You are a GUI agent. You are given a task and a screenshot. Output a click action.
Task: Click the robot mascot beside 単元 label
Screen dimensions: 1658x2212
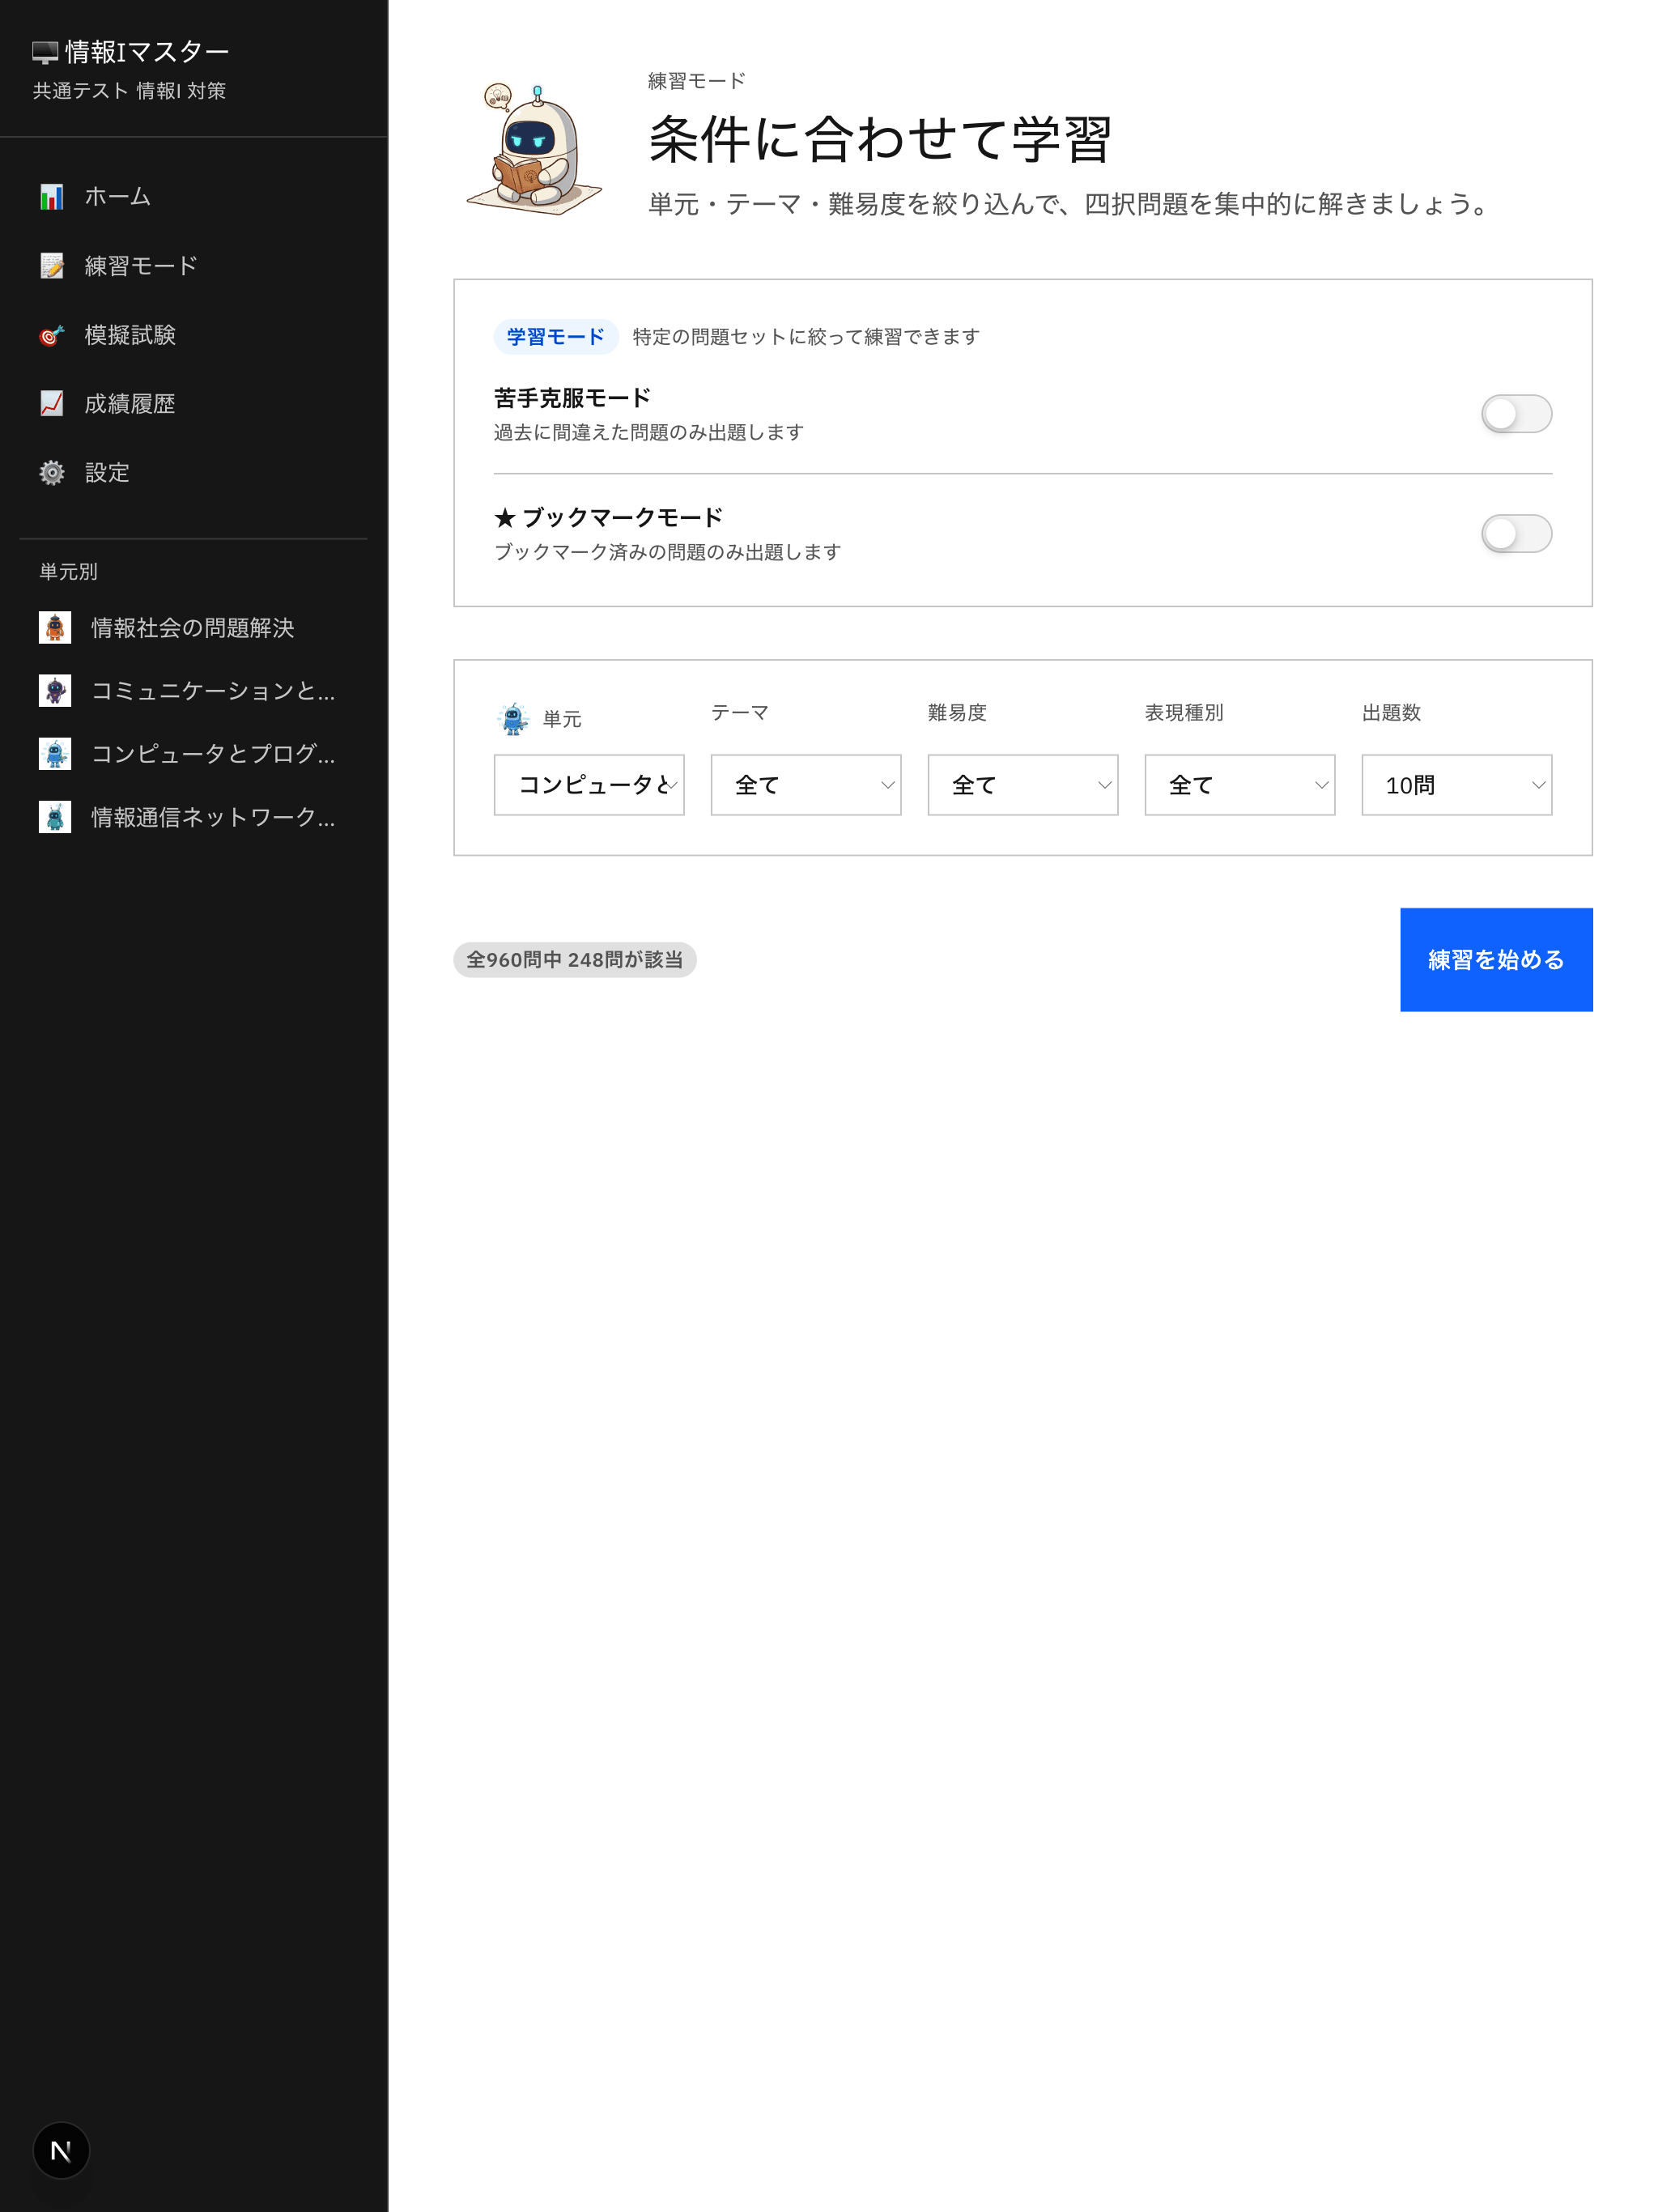[x=513, y=716]
